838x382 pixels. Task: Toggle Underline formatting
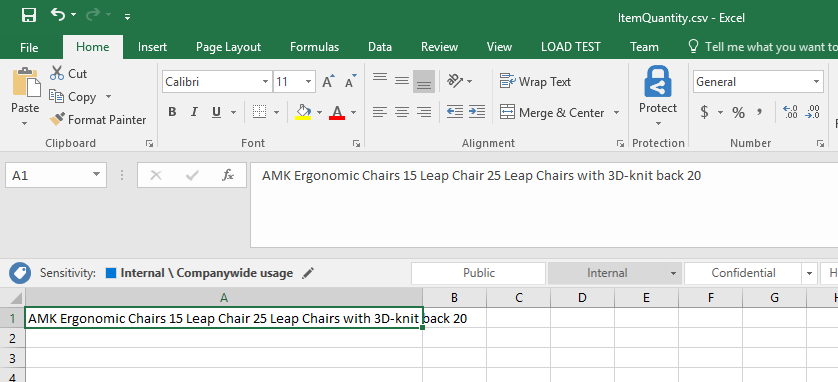coord(216,112)
